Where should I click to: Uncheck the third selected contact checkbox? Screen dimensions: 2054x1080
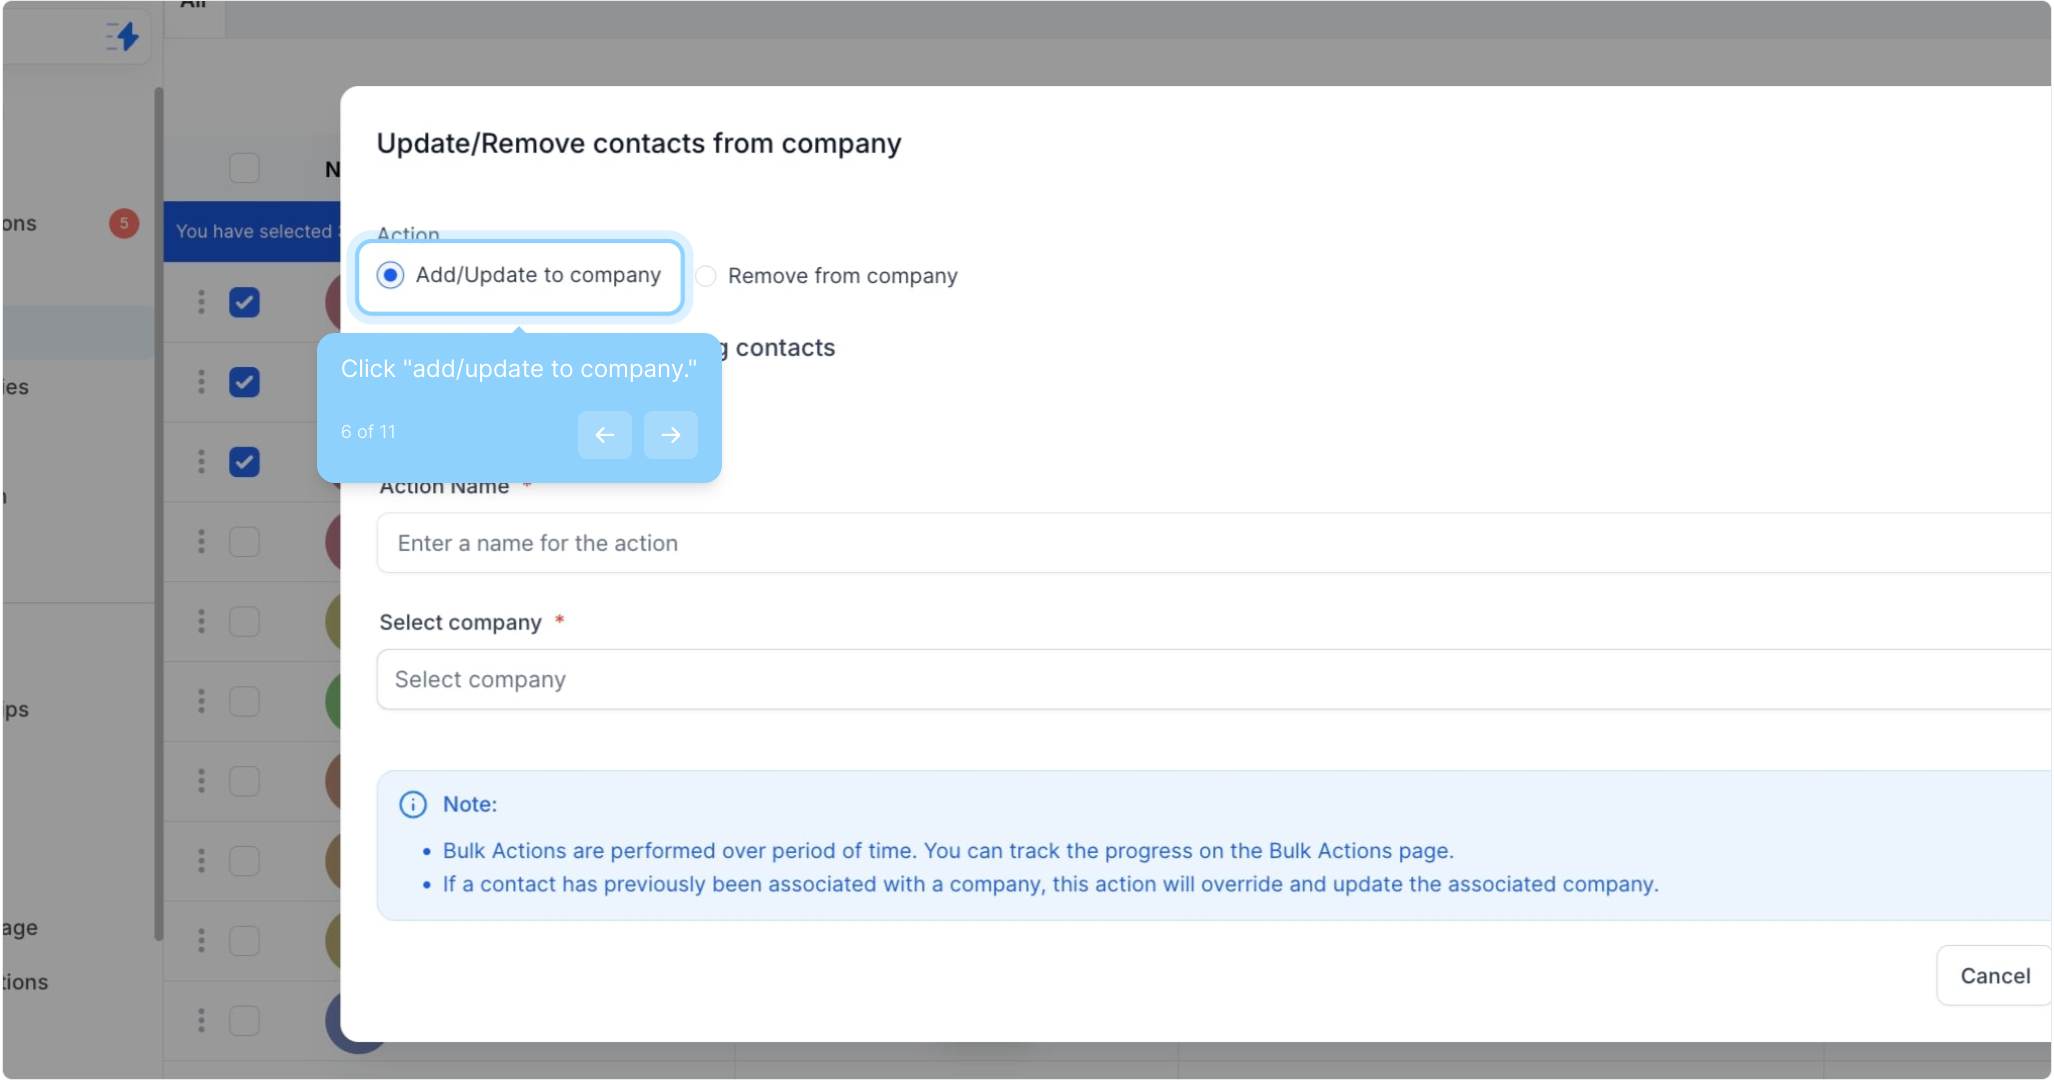244,462
